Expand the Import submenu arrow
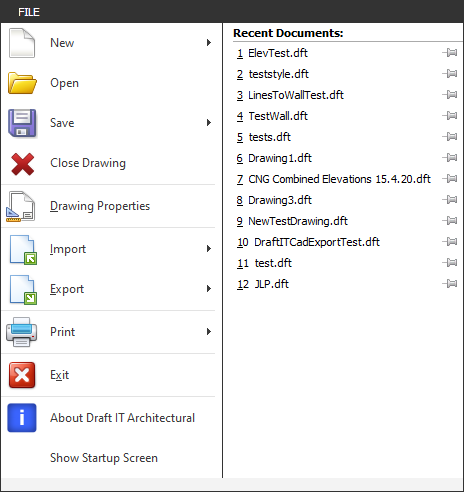The image size is (464, 492). tap(209, 249)
